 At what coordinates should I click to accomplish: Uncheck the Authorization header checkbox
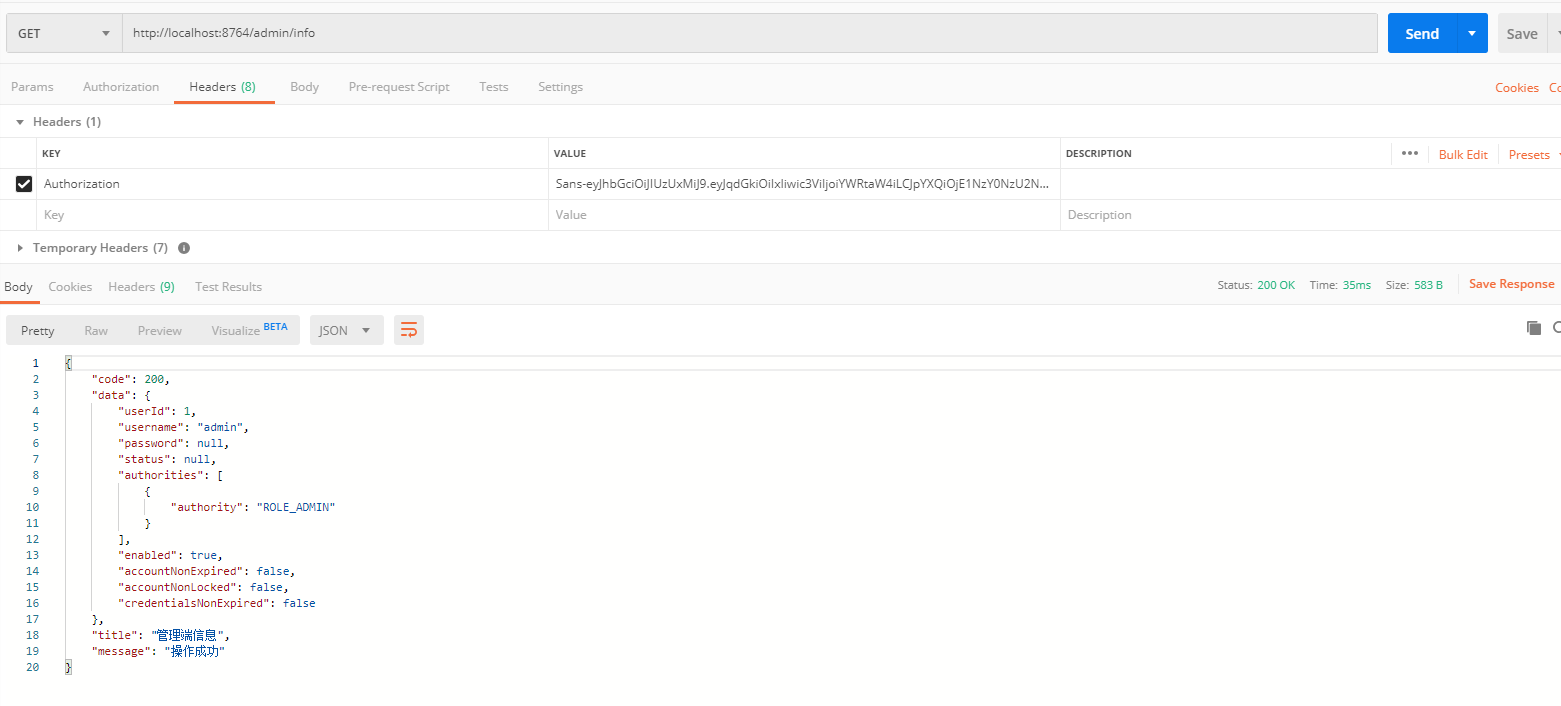24,184
